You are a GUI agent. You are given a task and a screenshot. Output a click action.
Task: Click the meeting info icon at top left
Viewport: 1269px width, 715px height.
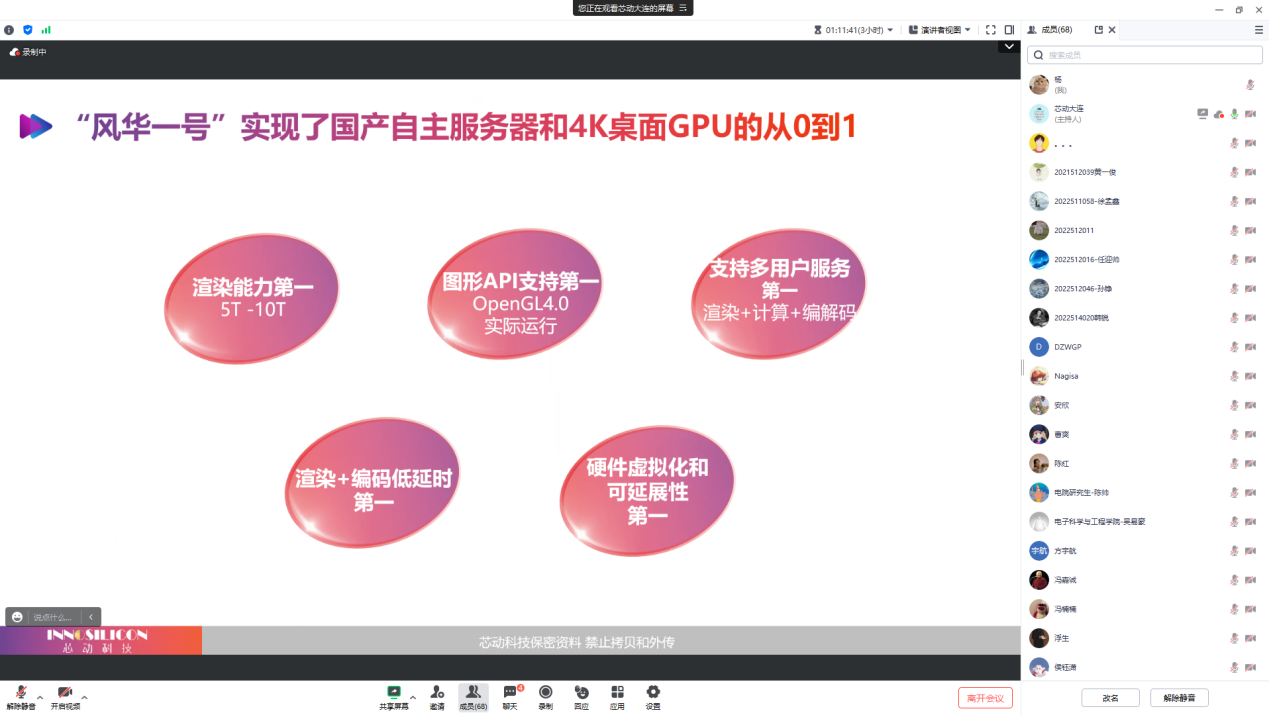click(x=9, y=30)
